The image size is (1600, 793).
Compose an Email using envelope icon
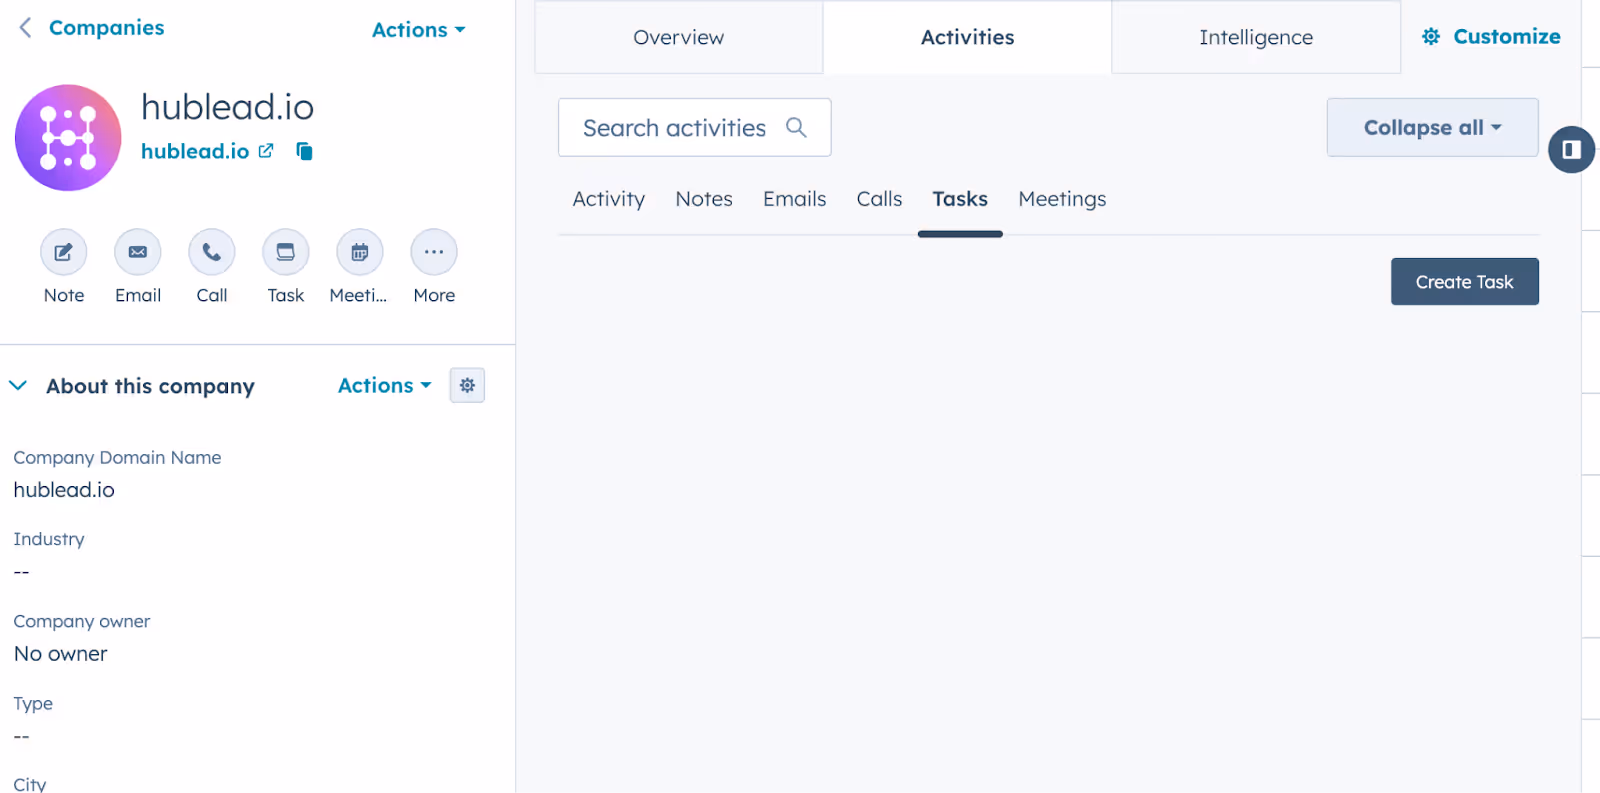pyautogui.click(x=138, y=252)
